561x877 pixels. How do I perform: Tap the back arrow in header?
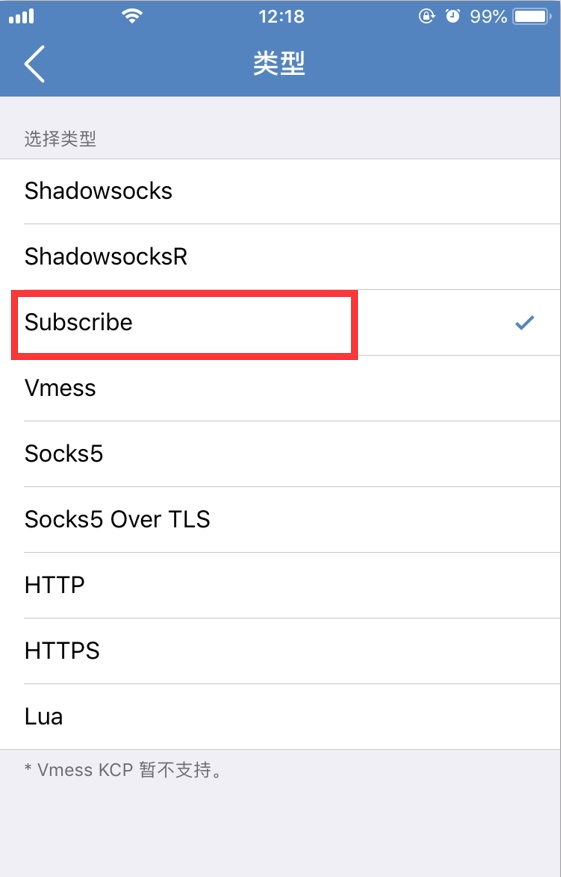tap(34, 64)
